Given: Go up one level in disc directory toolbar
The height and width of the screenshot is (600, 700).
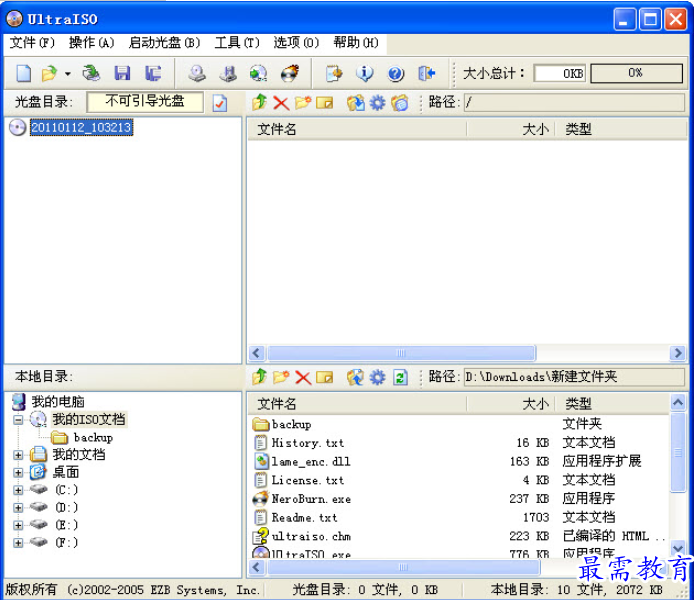Looking at the screenshot, I should click(259, 103).
